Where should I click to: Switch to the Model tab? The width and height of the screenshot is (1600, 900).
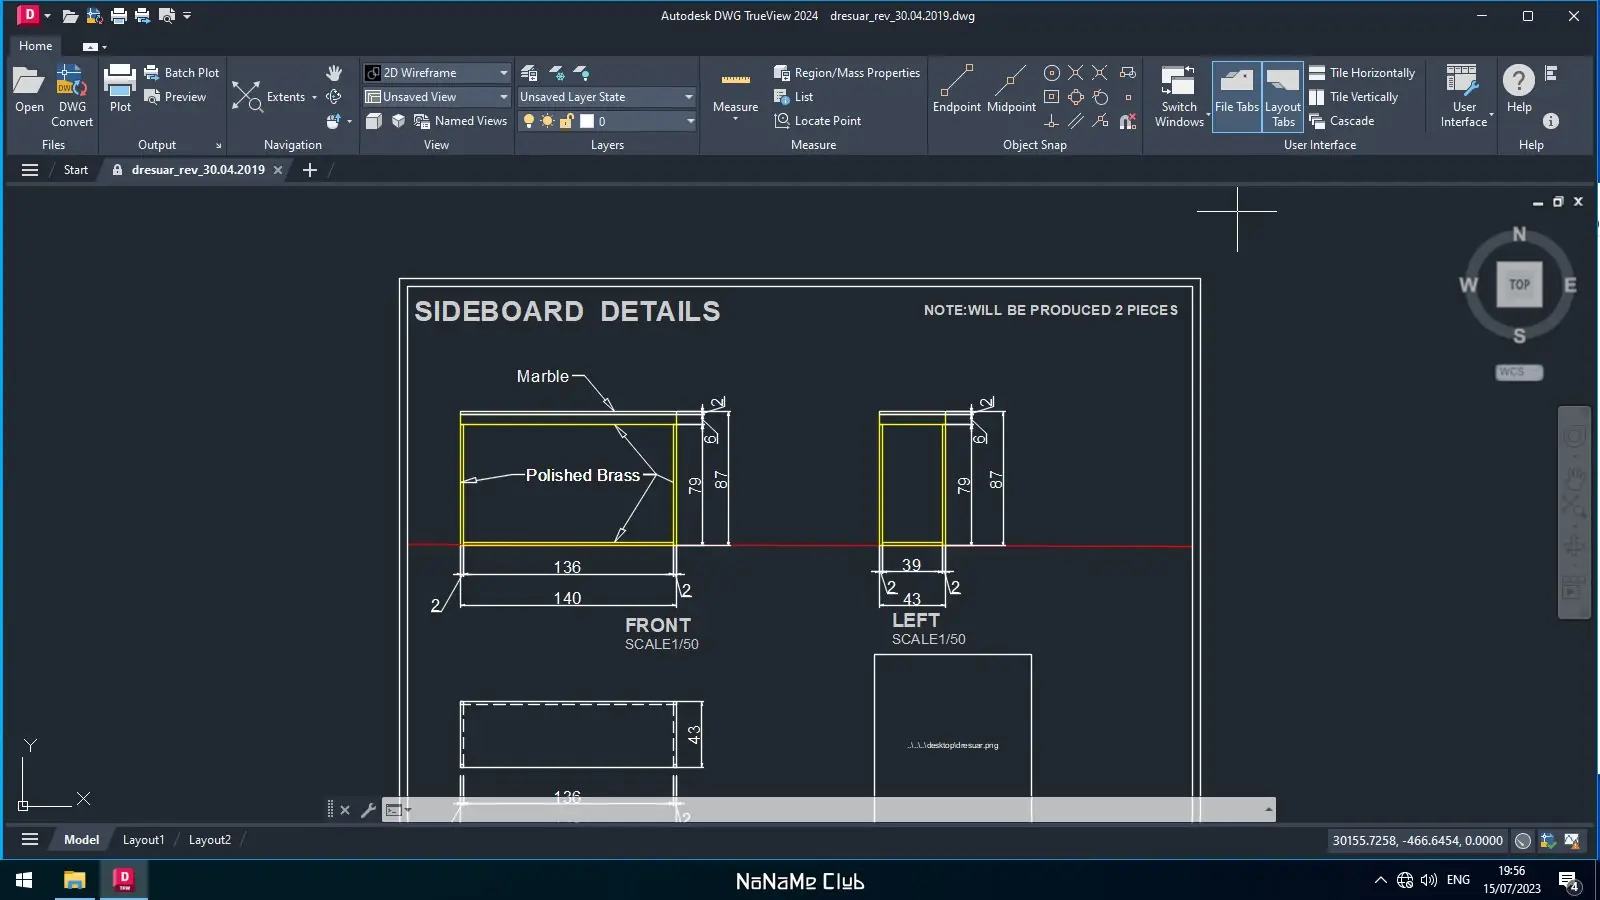pos(81,840)
